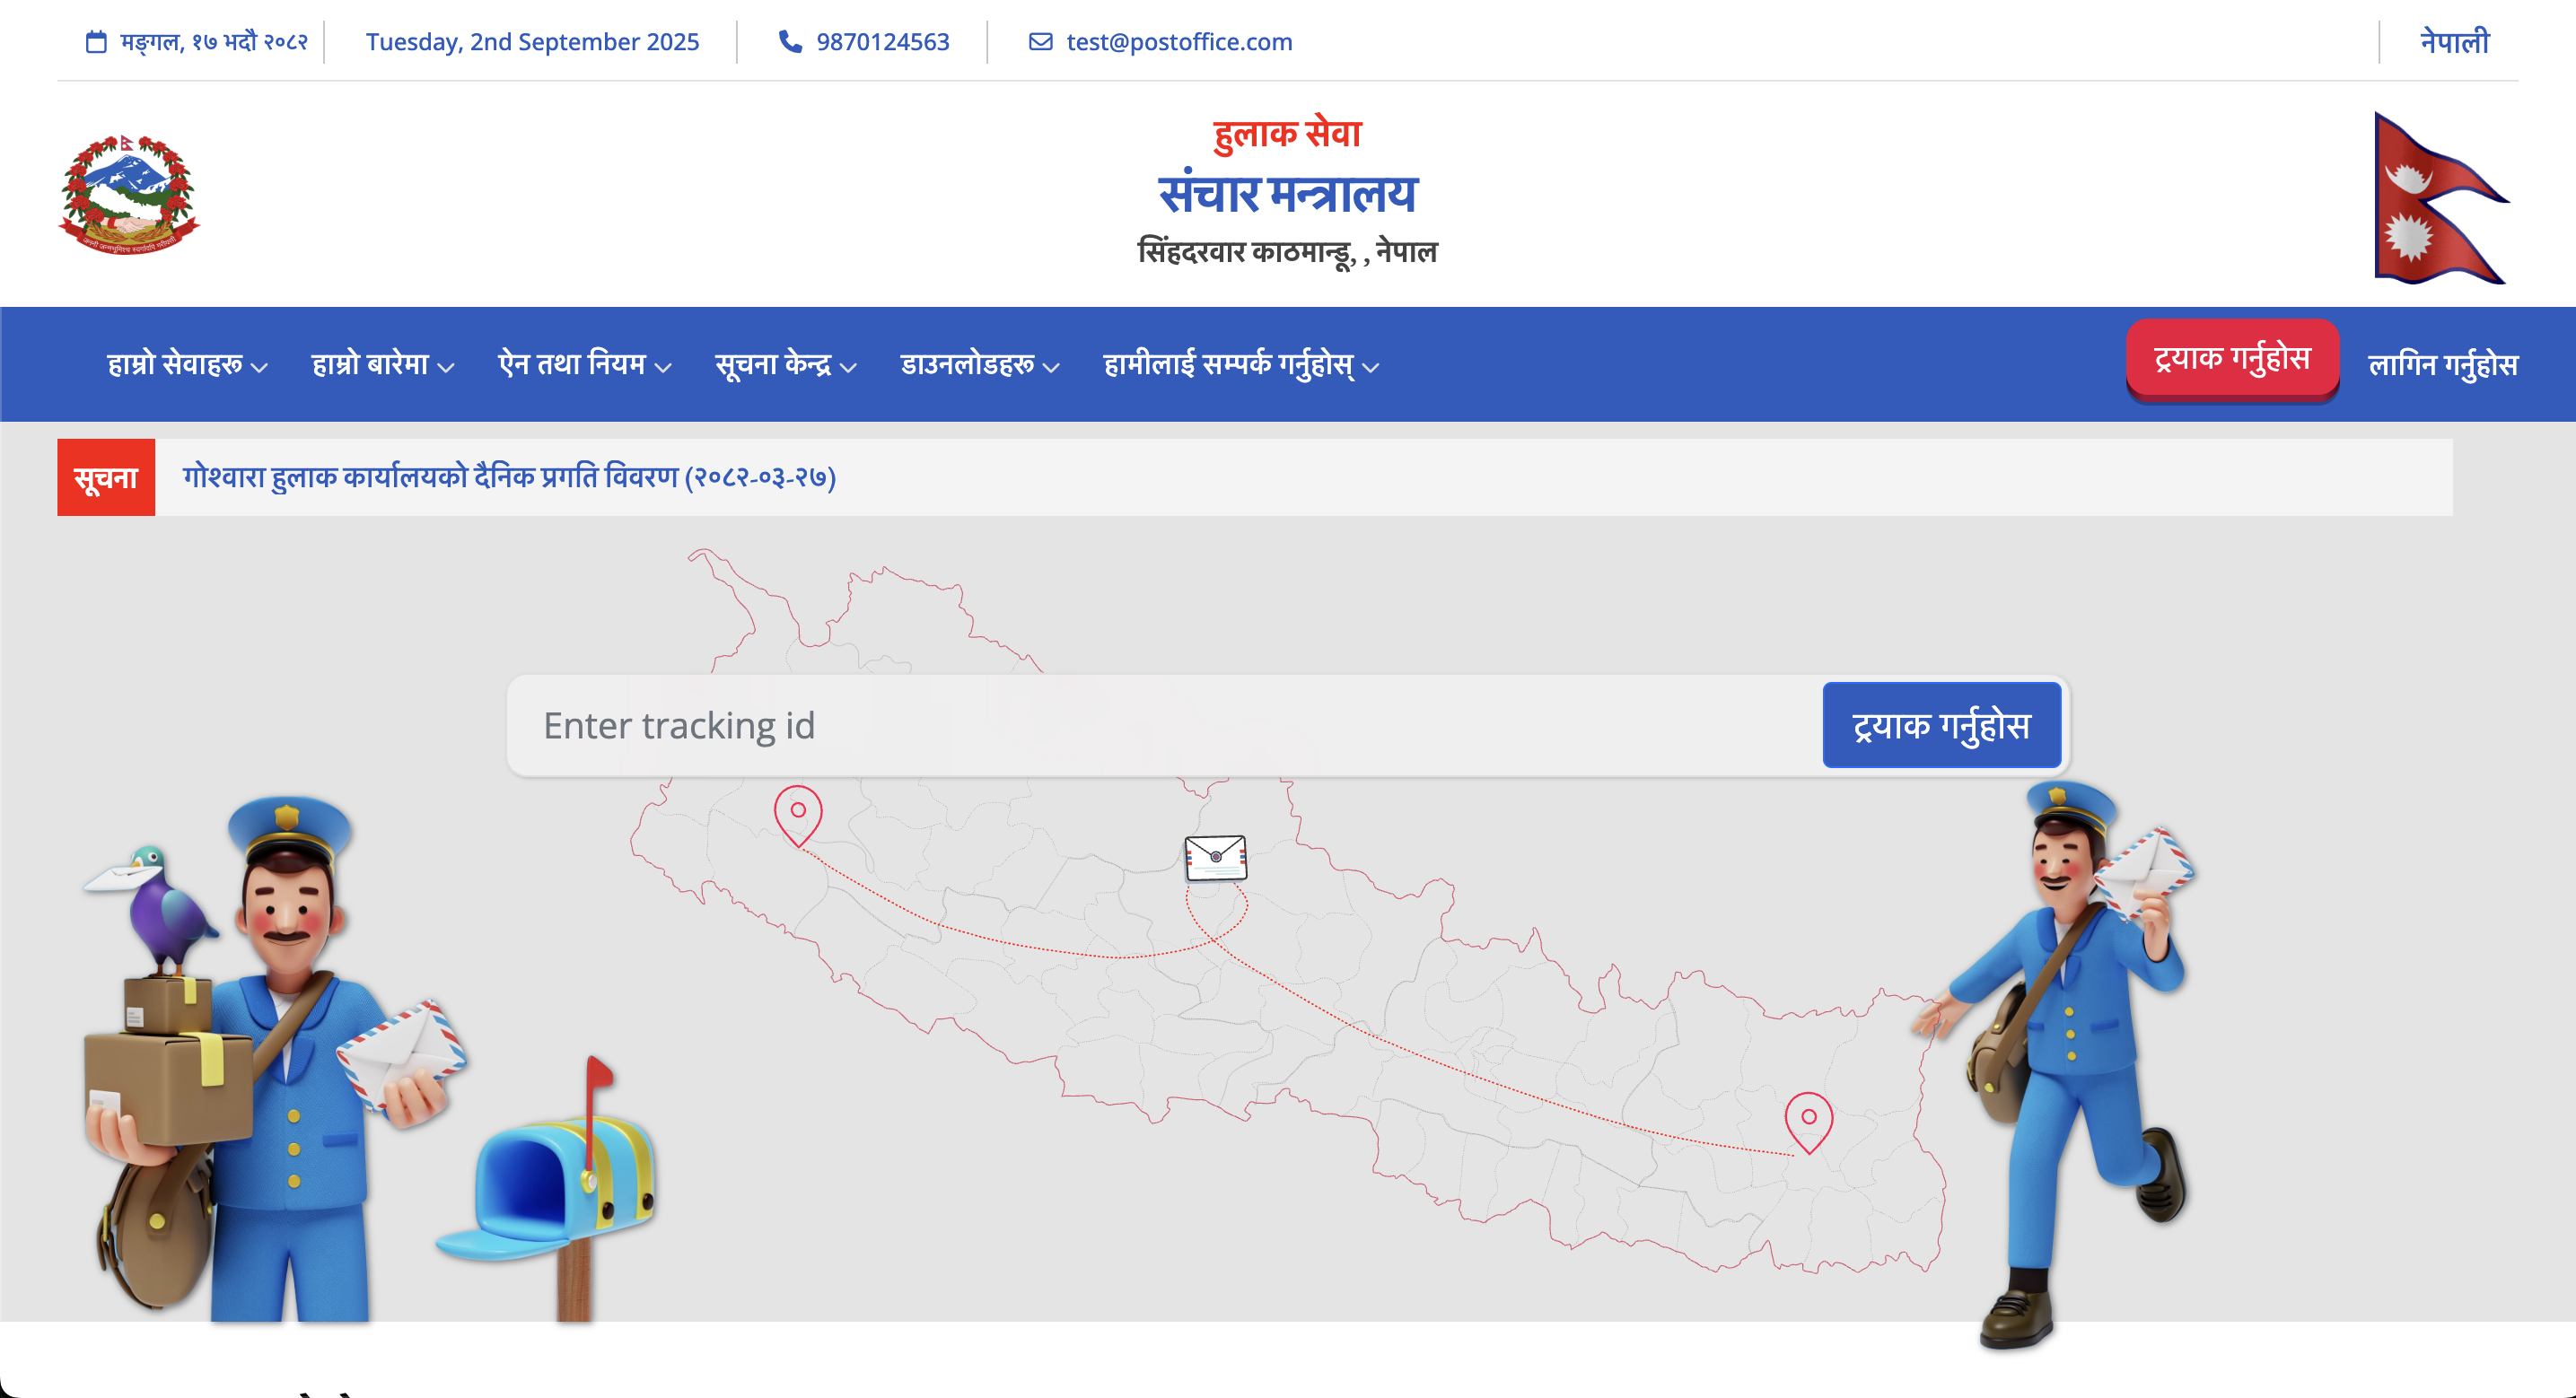The width and height of the screenshot is (2576, 1398).
Task: Click the envelope icon beside the email address
Action: (1040, 42)
